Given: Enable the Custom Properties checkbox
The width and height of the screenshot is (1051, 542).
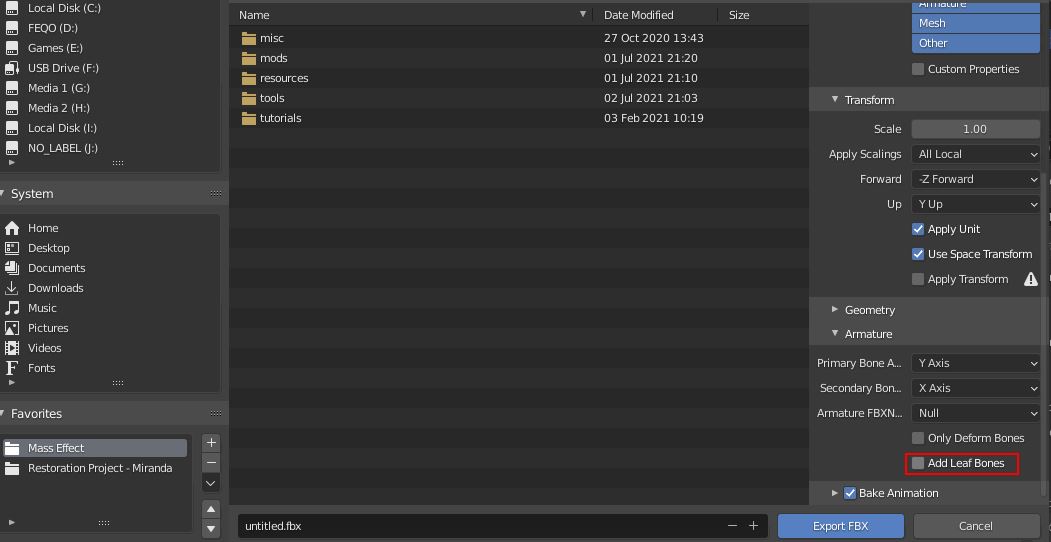Looking at the screenshot, I should [x=918, y=69].
